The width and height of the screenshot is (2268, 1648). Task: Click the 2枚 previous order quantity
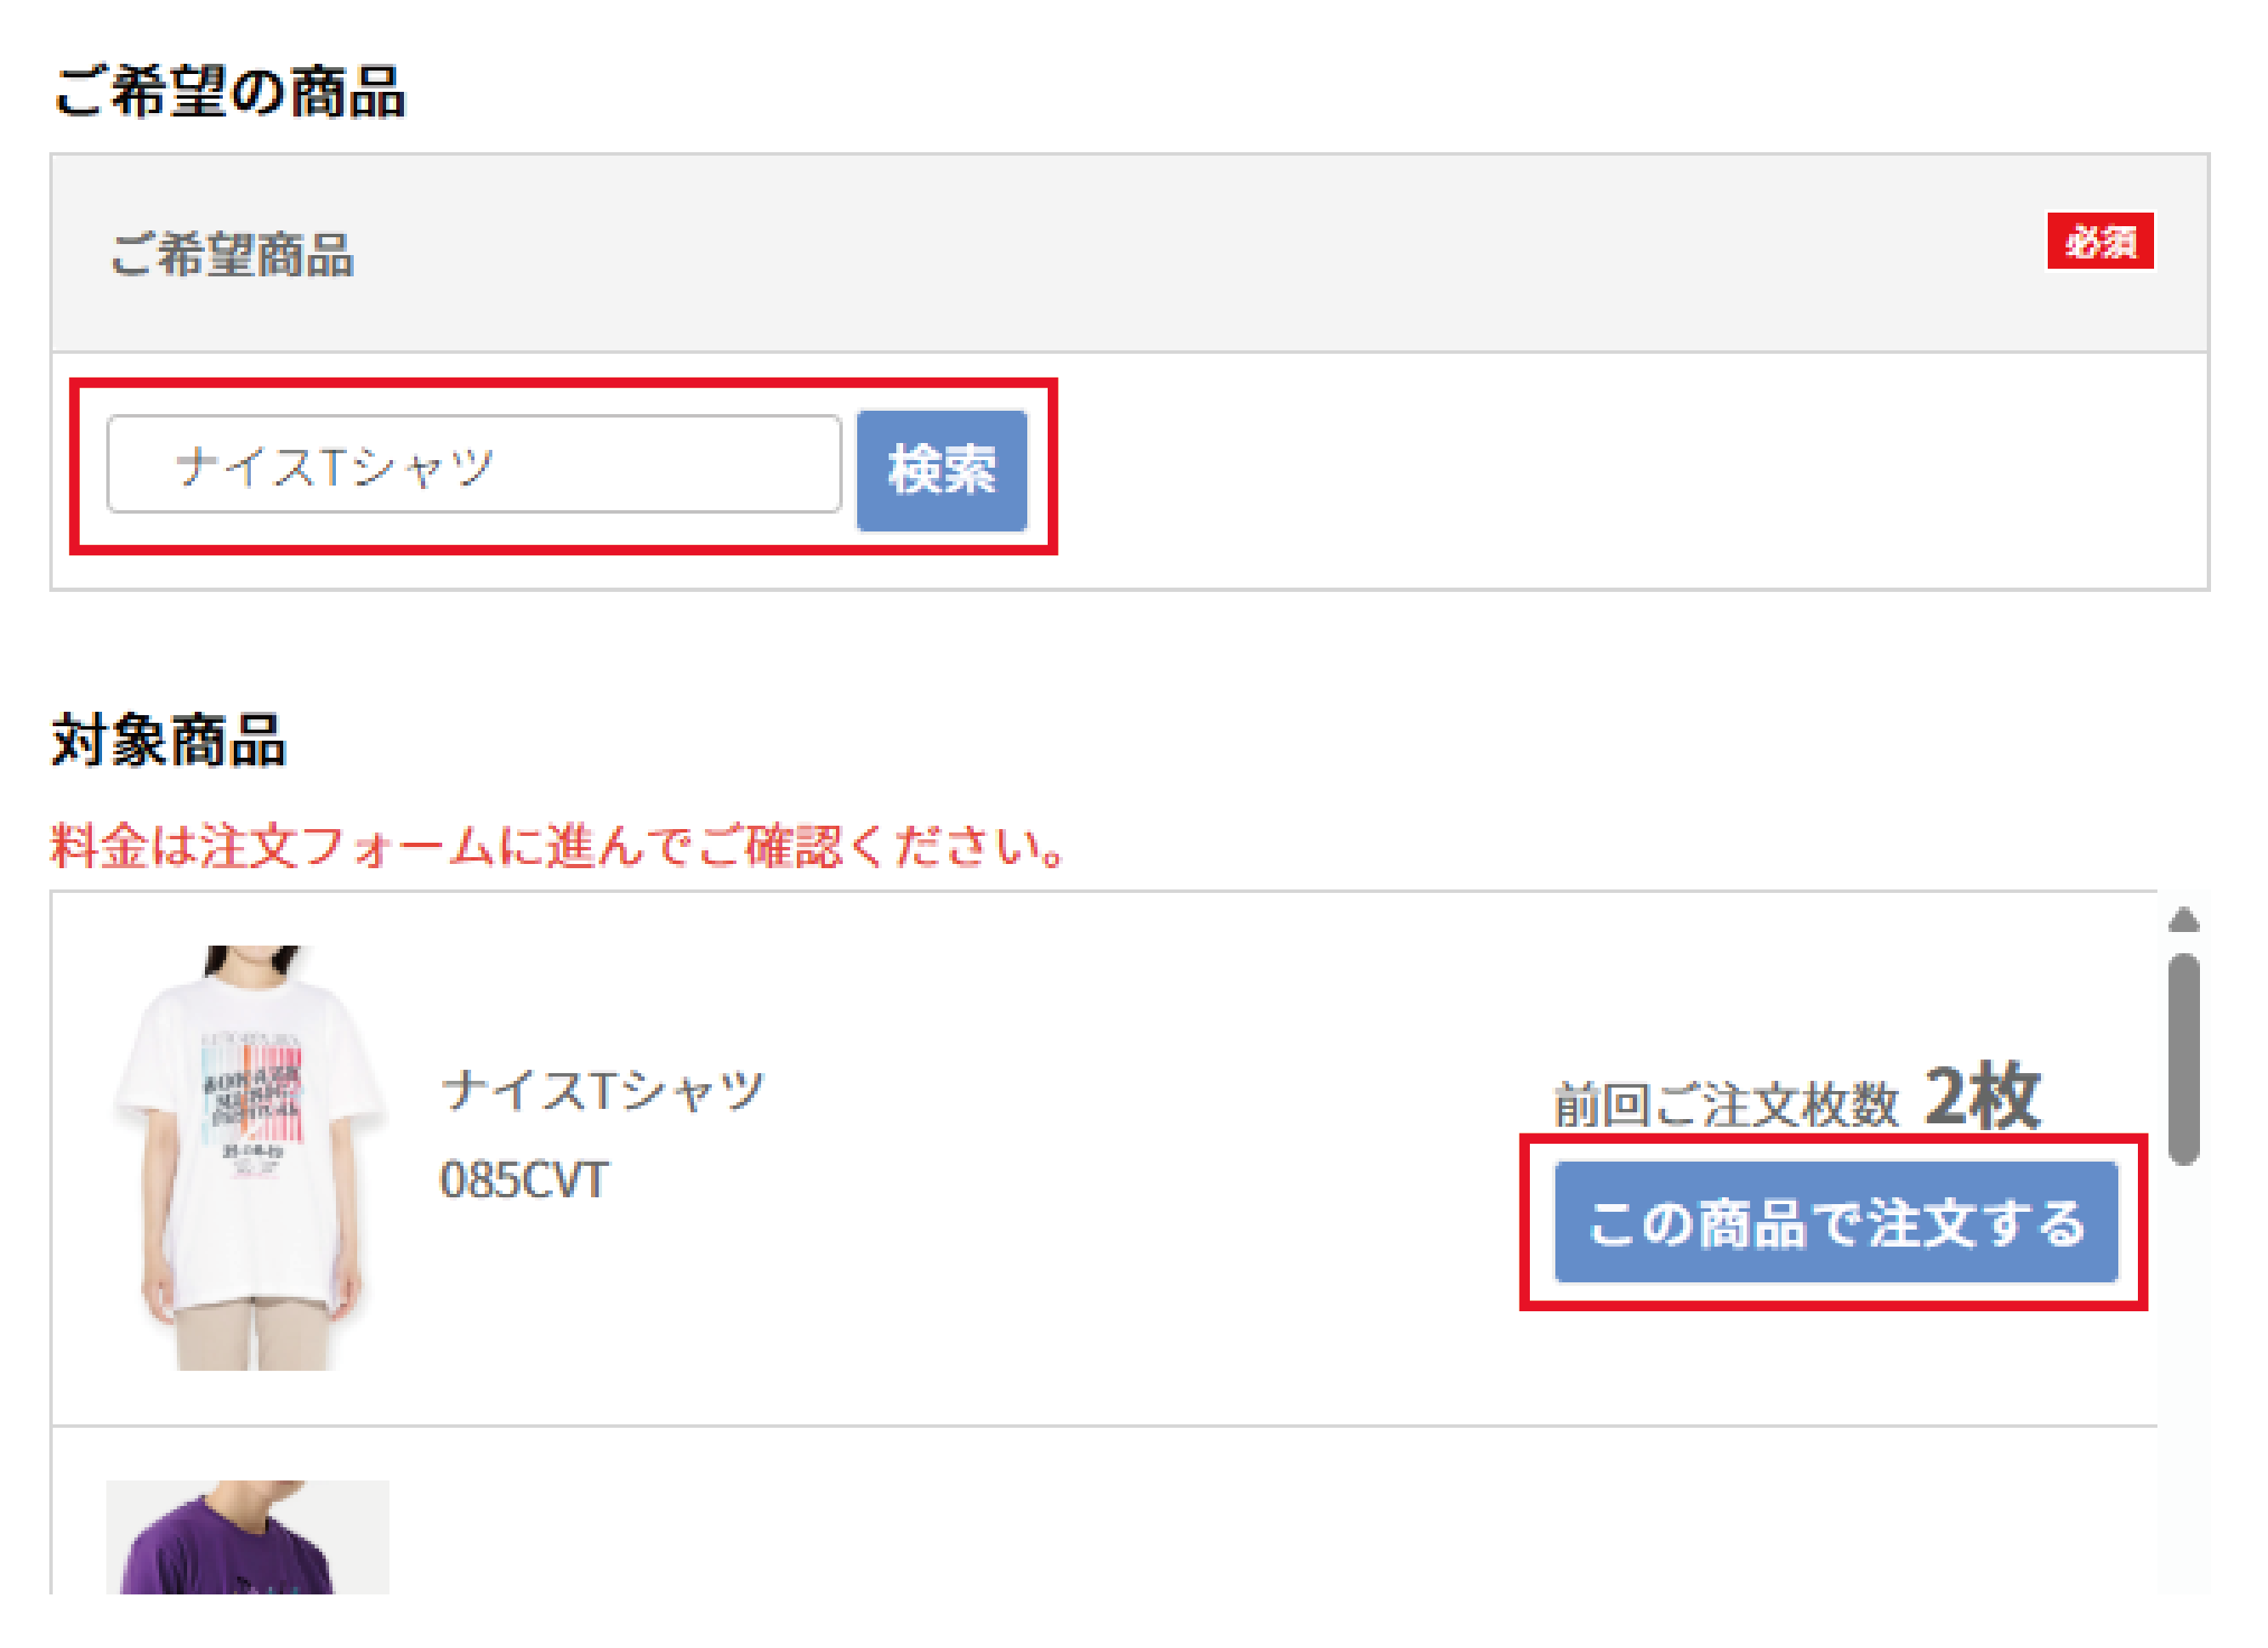tap(1981, 1097)
